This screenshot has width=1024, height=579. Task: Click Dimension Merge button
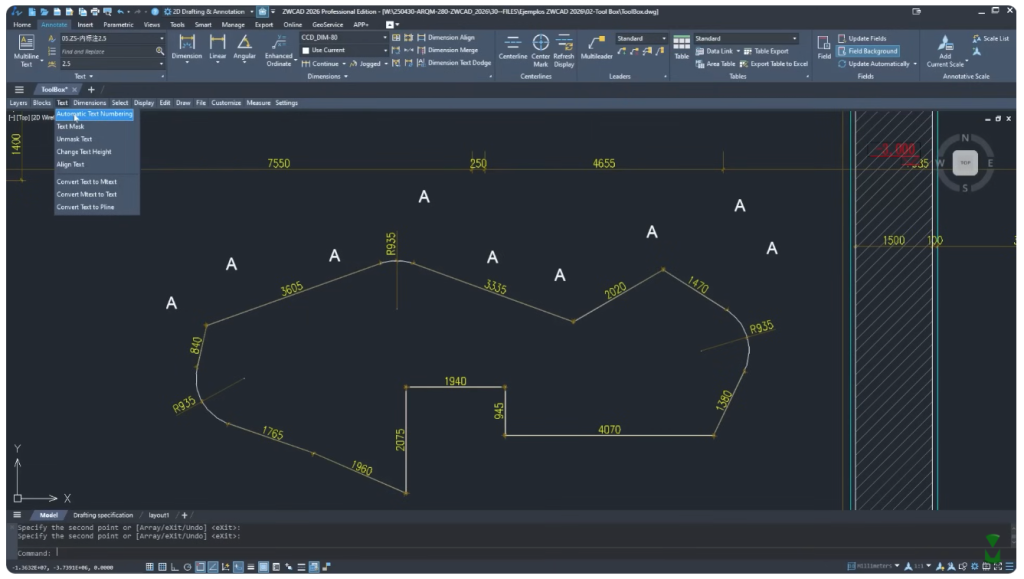(x=447, y=50)
